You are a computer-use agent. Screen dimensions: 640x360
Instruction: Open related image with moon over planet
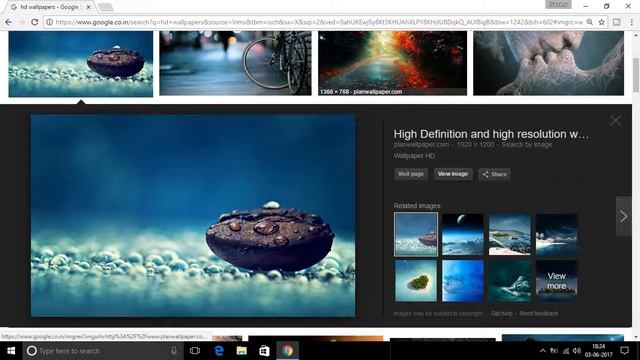[462, 234]
